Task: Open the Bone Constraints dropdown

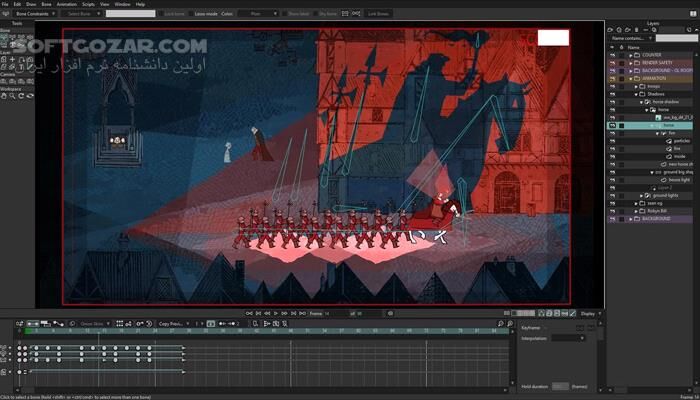Action: [34, 14]
